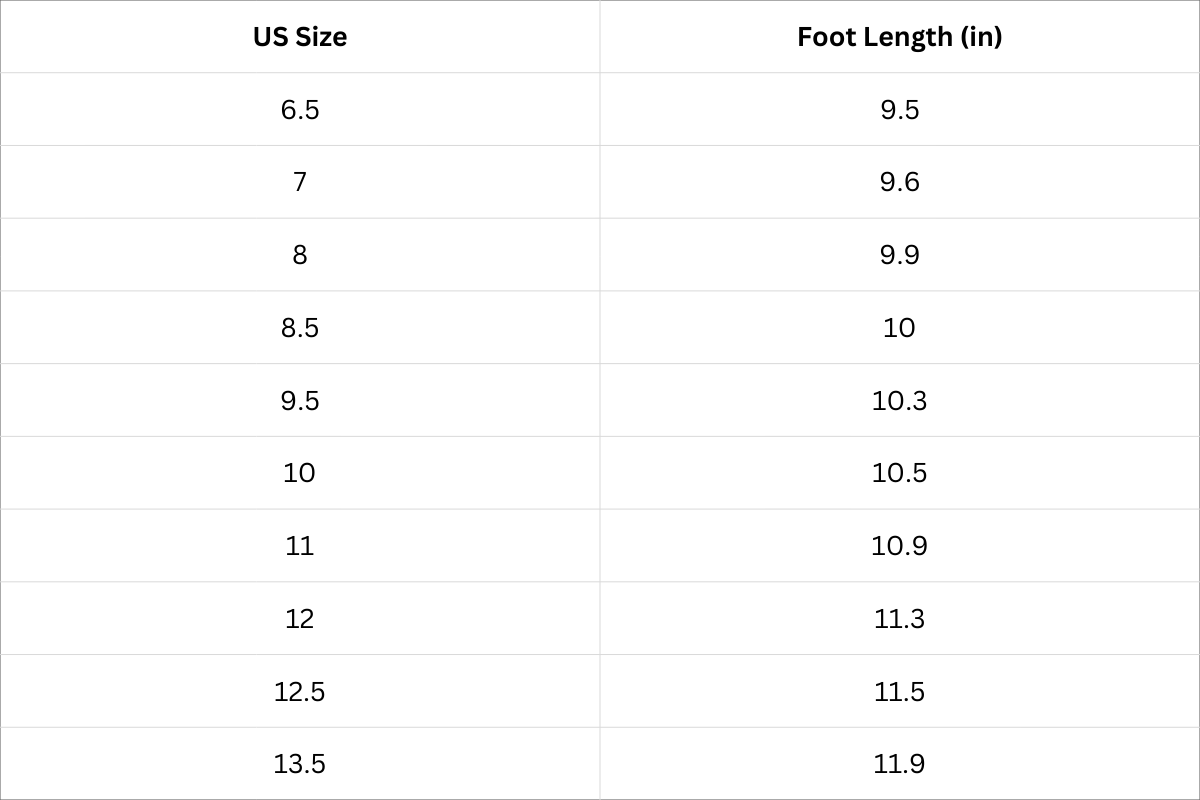Click the 10.9 foot length cell
The height and width of the screenshot is (800, 1200).
[899, 546]
